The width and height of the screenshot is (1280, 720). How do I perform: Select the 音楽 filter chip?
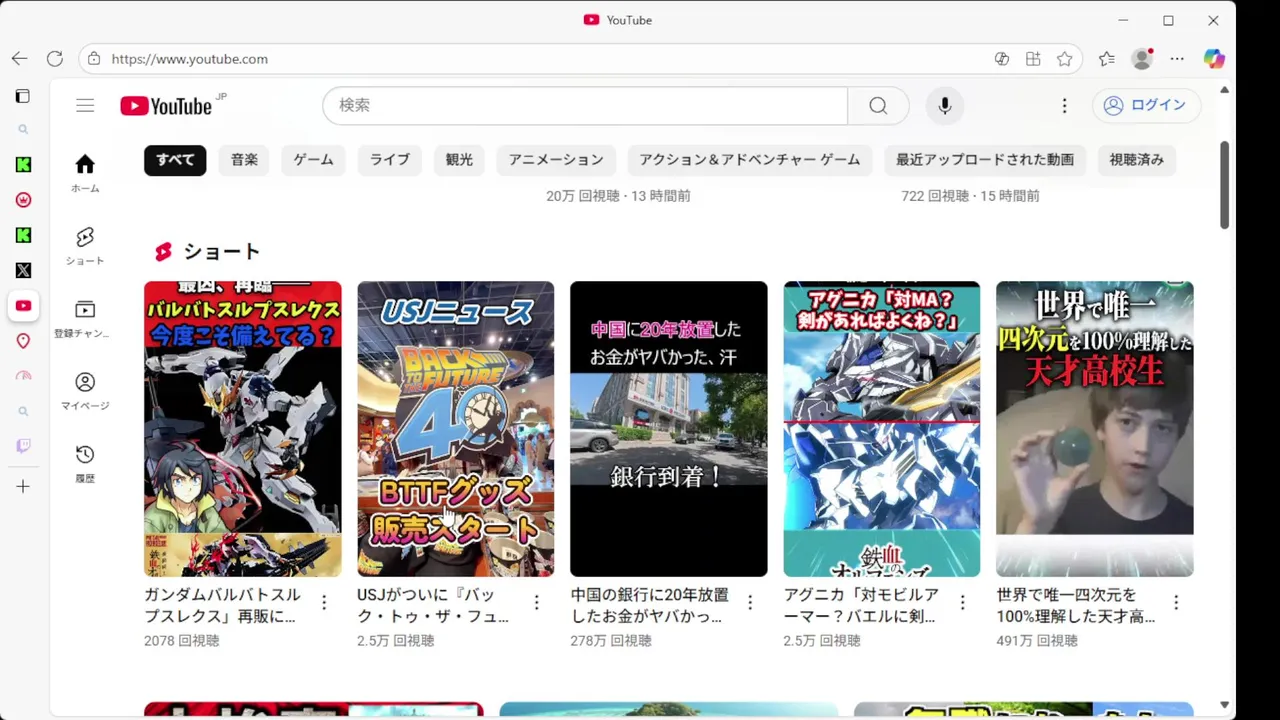pyautogui.click(x=244, y=160)
